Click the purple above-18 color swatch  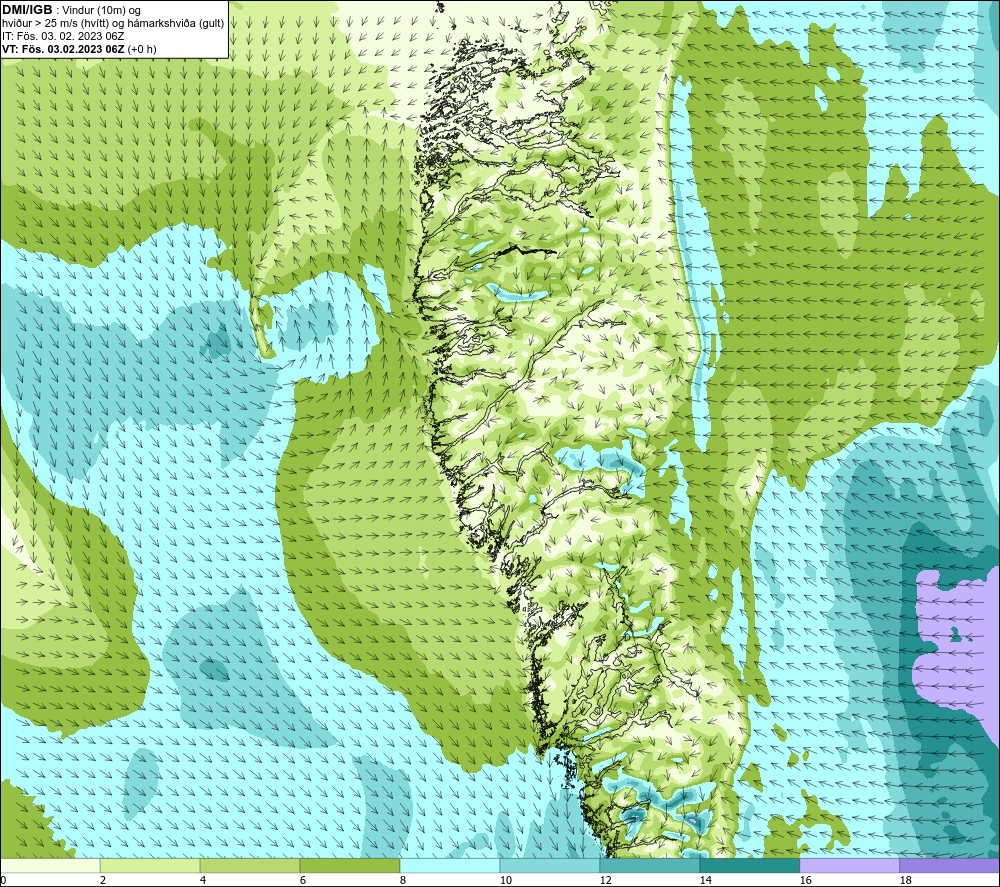pos(949,865)
